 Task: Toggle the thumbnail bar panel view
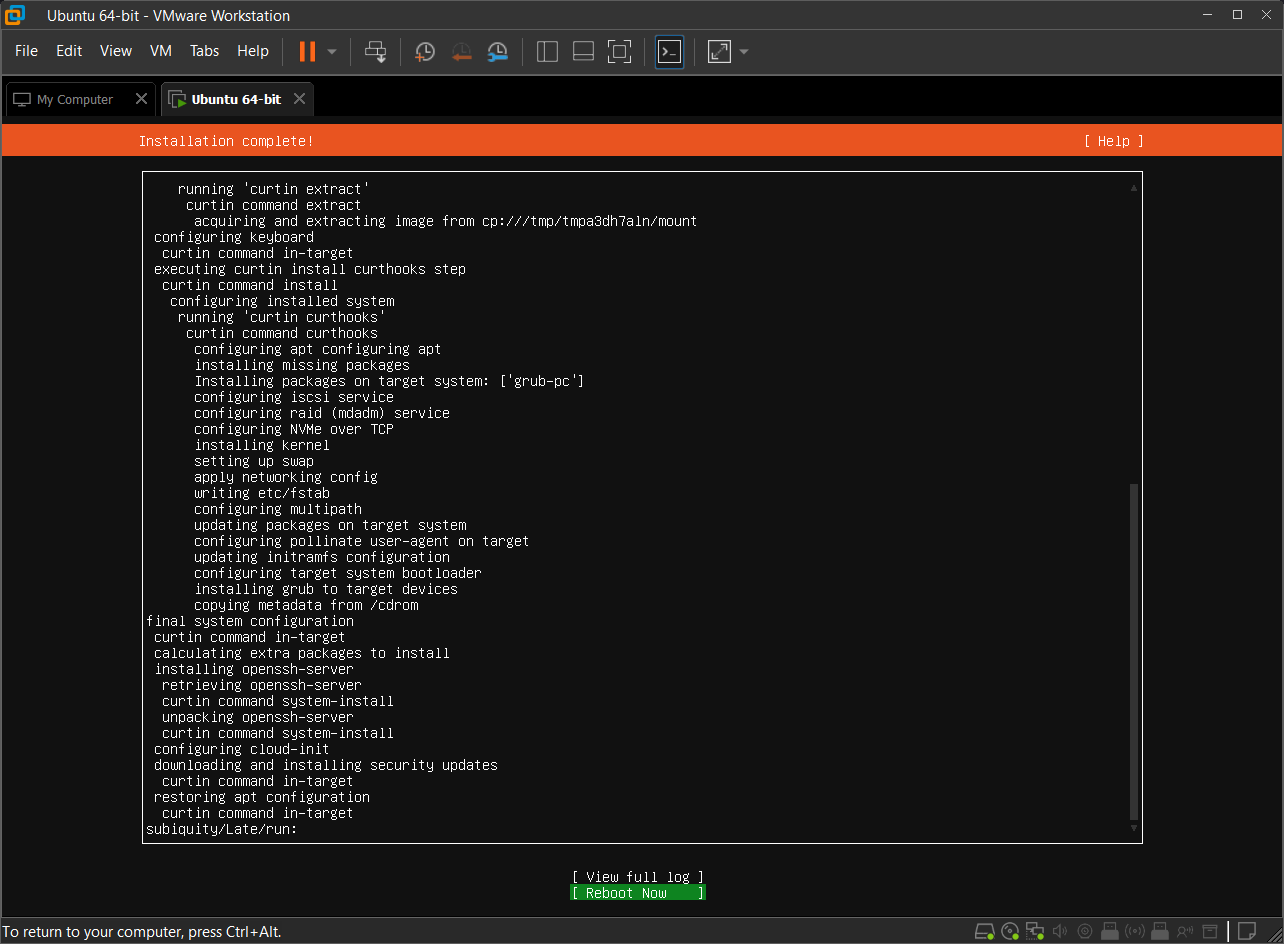583,52
